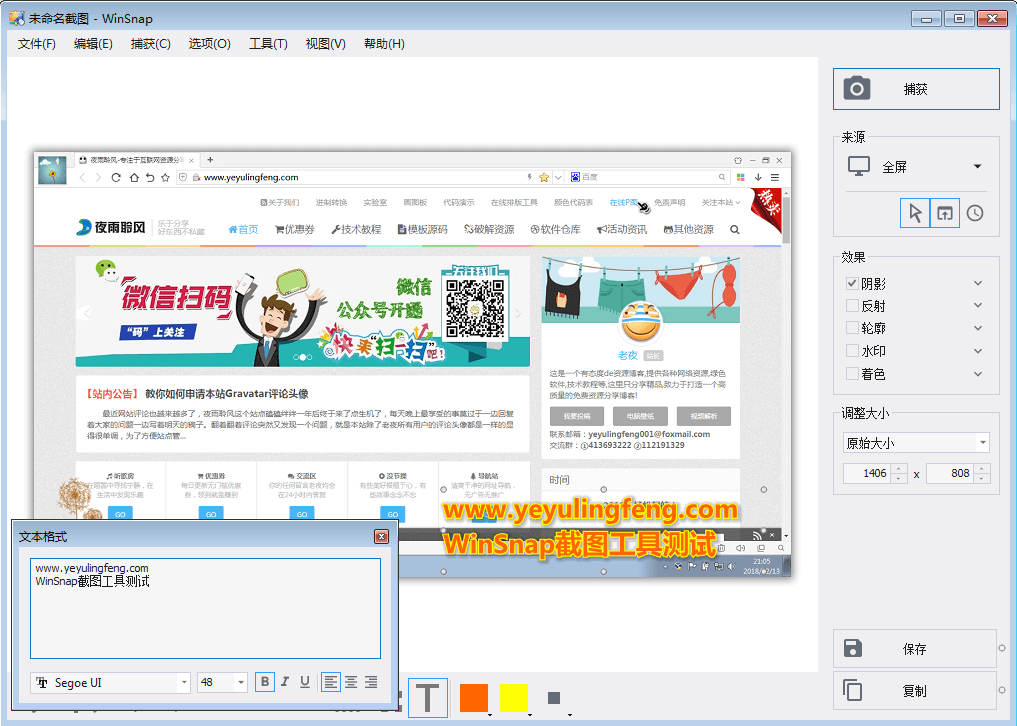Enable the Outline (轮廓) effect checkbox
This screenshot has height=726, width=1017.
pyautogui.click(x=852, y=328)
